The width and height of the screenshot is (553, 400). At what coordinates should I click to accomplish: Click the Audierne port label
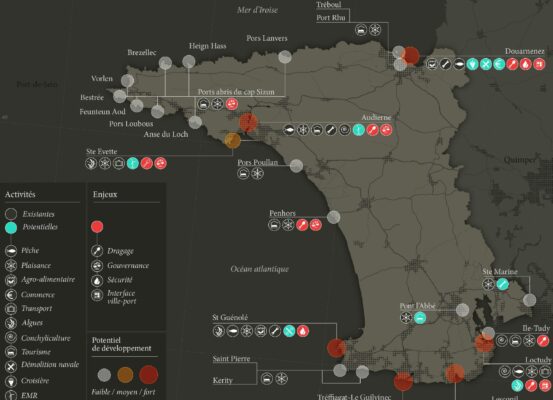(376, 117)
